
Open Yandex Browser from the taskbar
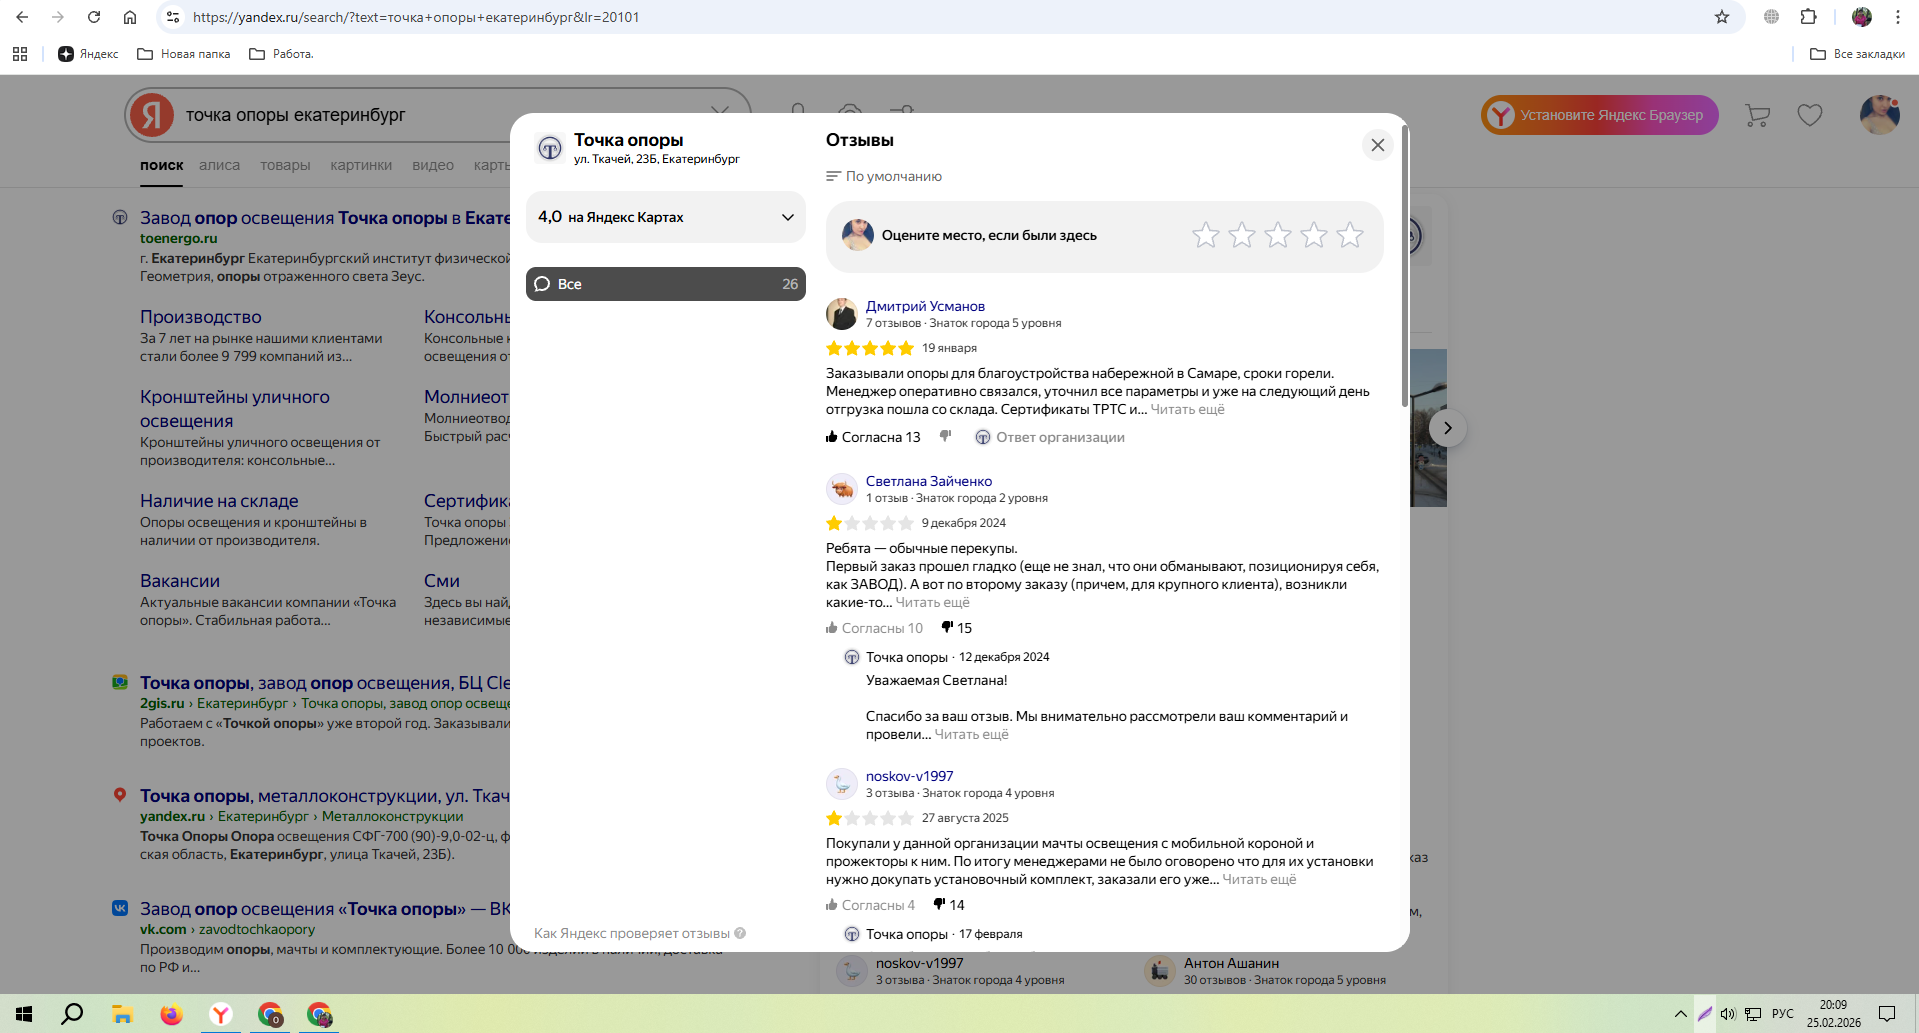coord(221,1014)
